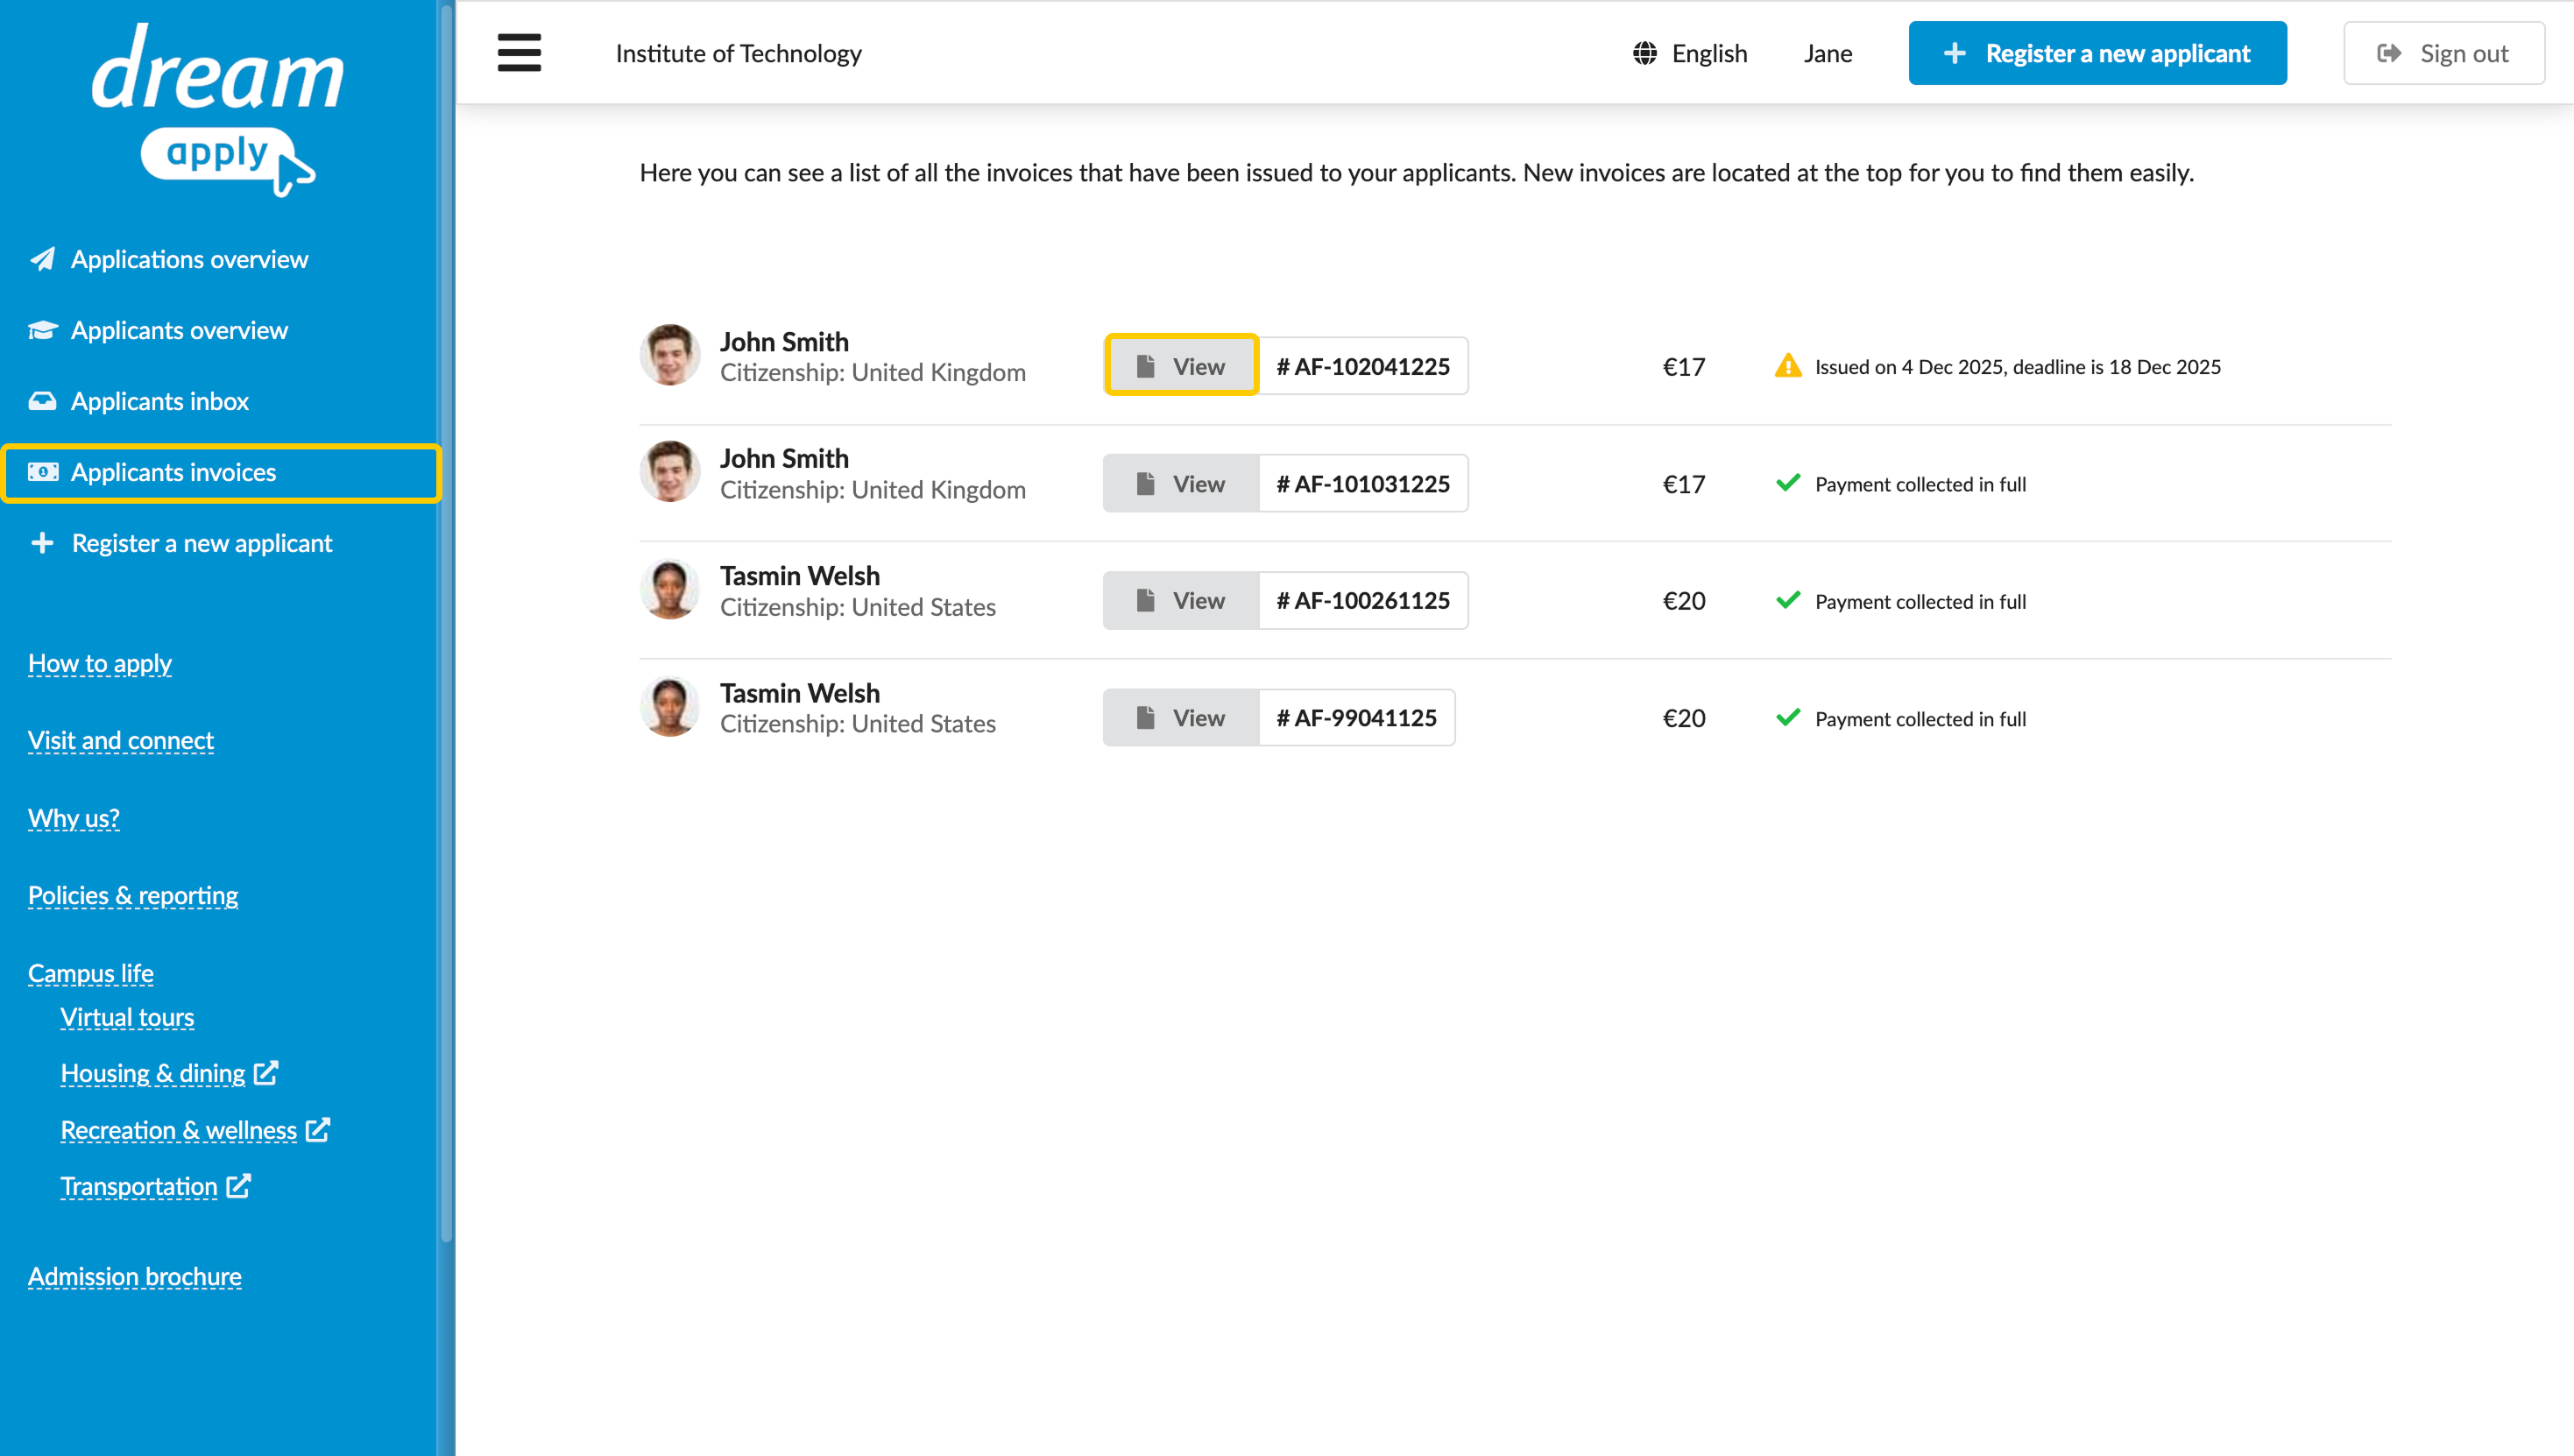View invoice AF-99041125
The image size is (2574, 1456).
pyautogui.click(x=1181, y=718)
